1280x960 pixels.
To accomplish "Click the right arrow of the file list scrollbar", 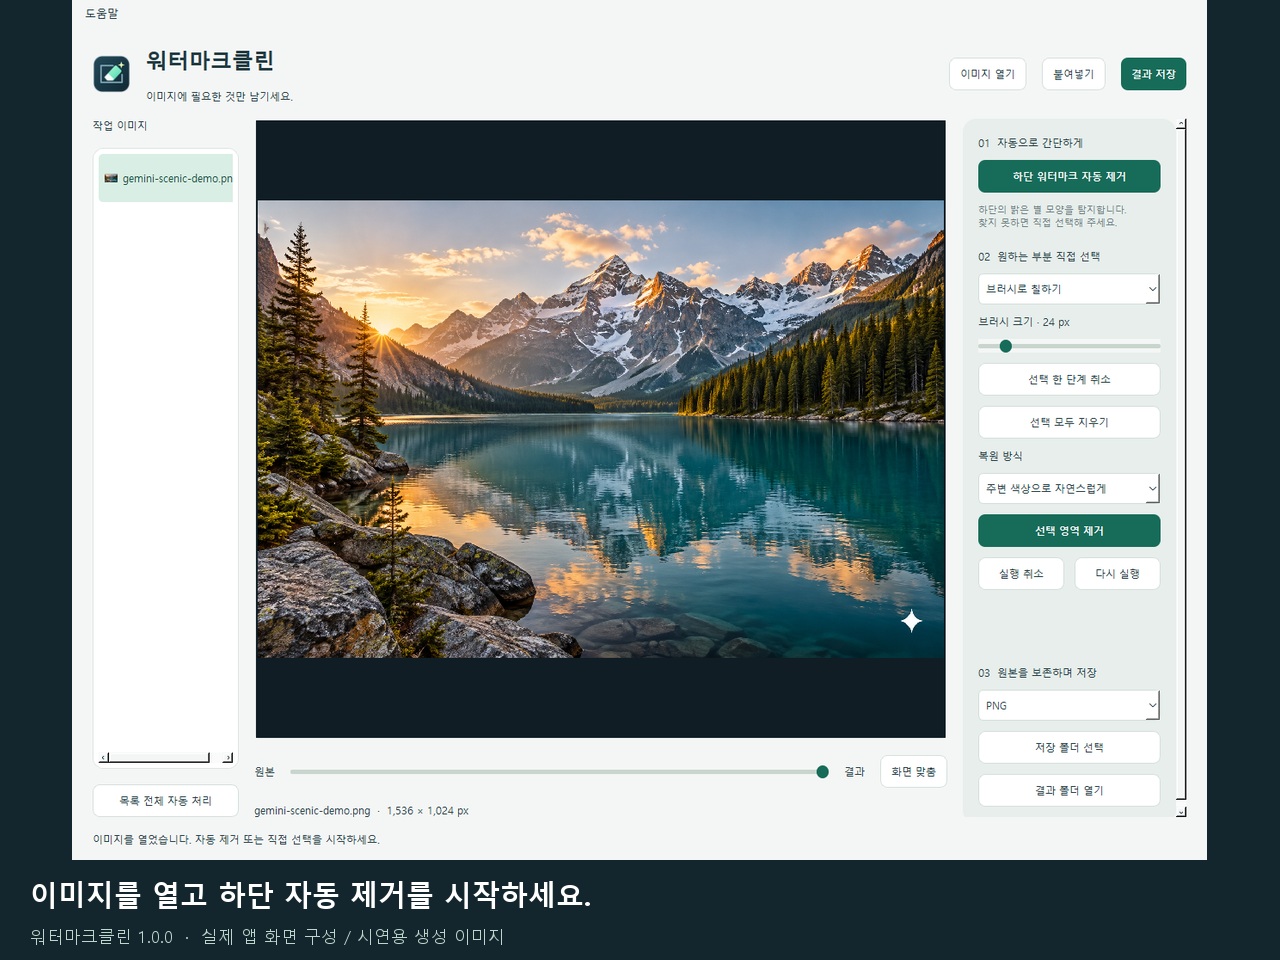I will pyautogui.click(x=227, y=758).
